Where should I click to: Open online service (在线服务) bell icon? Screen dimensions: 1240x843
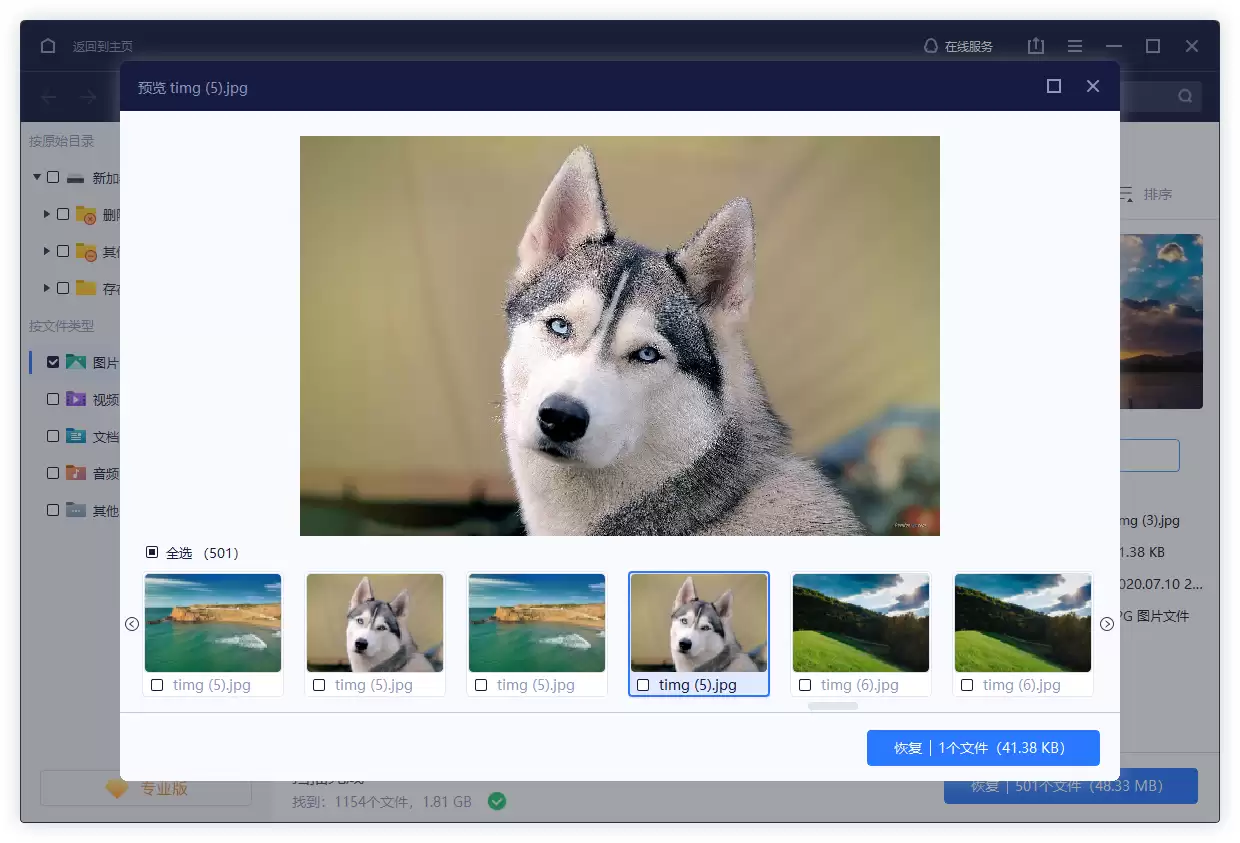tap(931, 46)
